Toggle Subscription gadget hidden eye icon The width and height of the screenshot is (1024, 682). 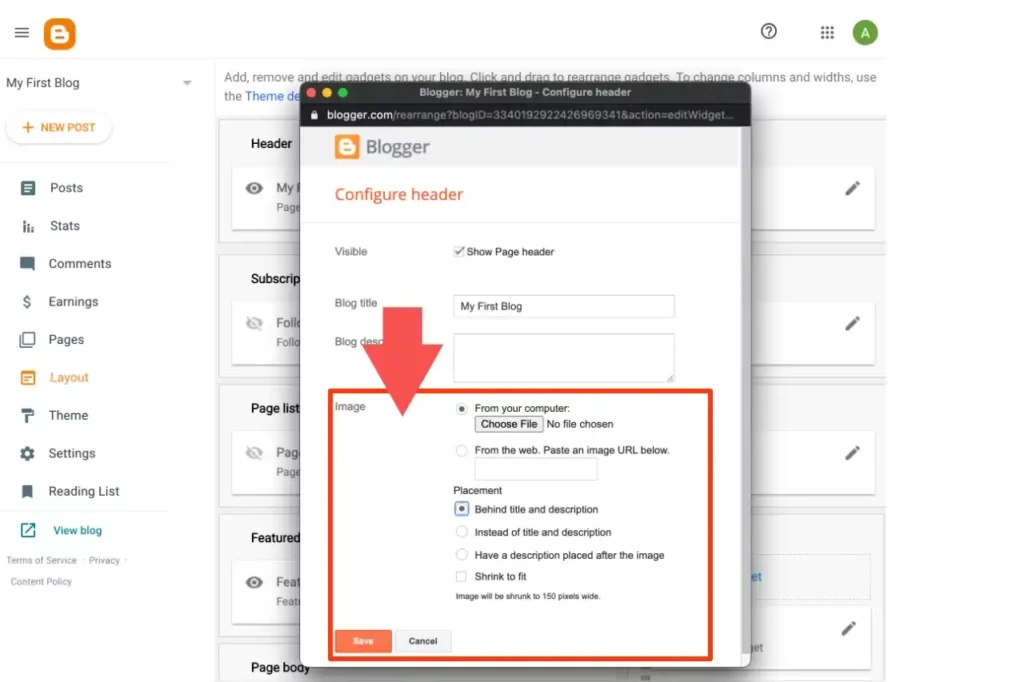click(254, 323)
